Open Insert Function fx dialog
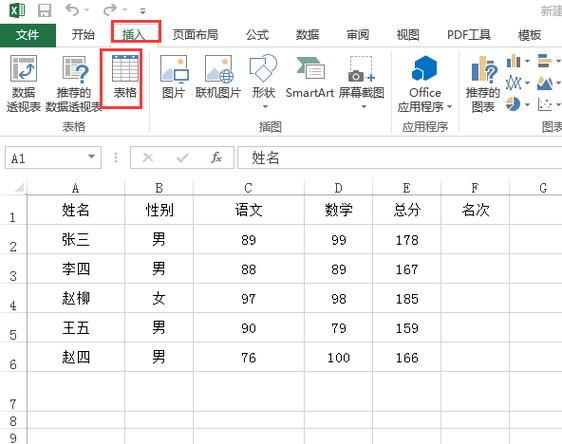Screen dimensions: 562x444 (x=216, y=157)
